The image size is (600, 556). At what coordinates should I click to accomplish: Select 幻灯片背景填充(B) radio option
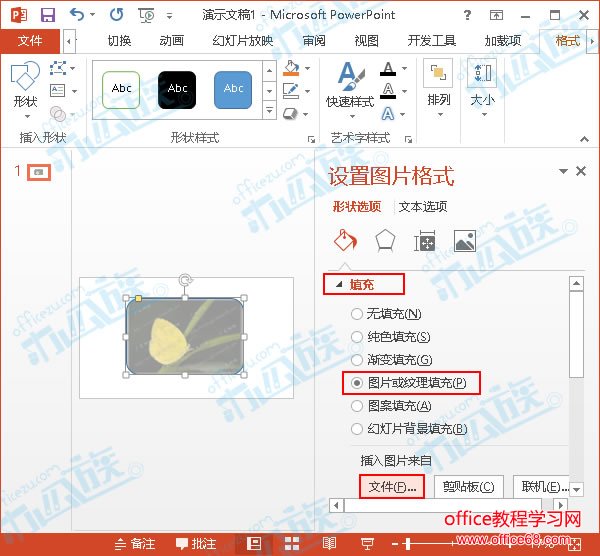tap(409, 429)
